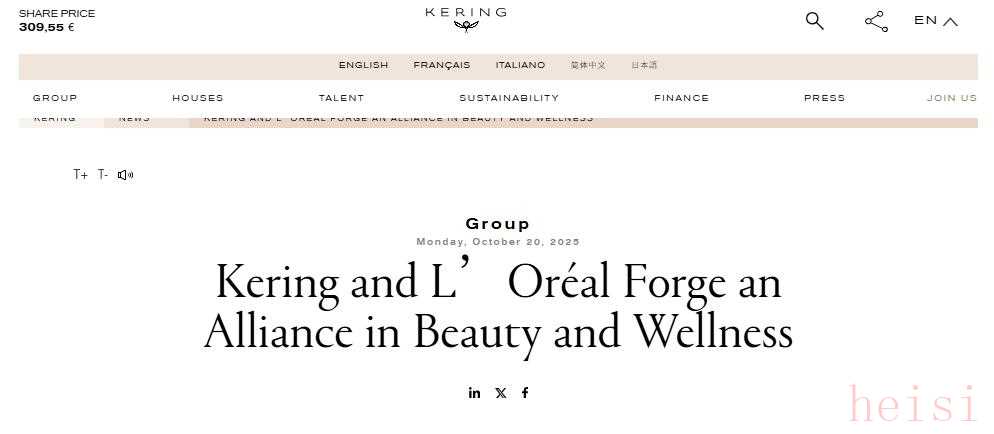Switch language to Italiano
Image resolution: width=994 pixels, height=434 pixels.
coord(521,66)
